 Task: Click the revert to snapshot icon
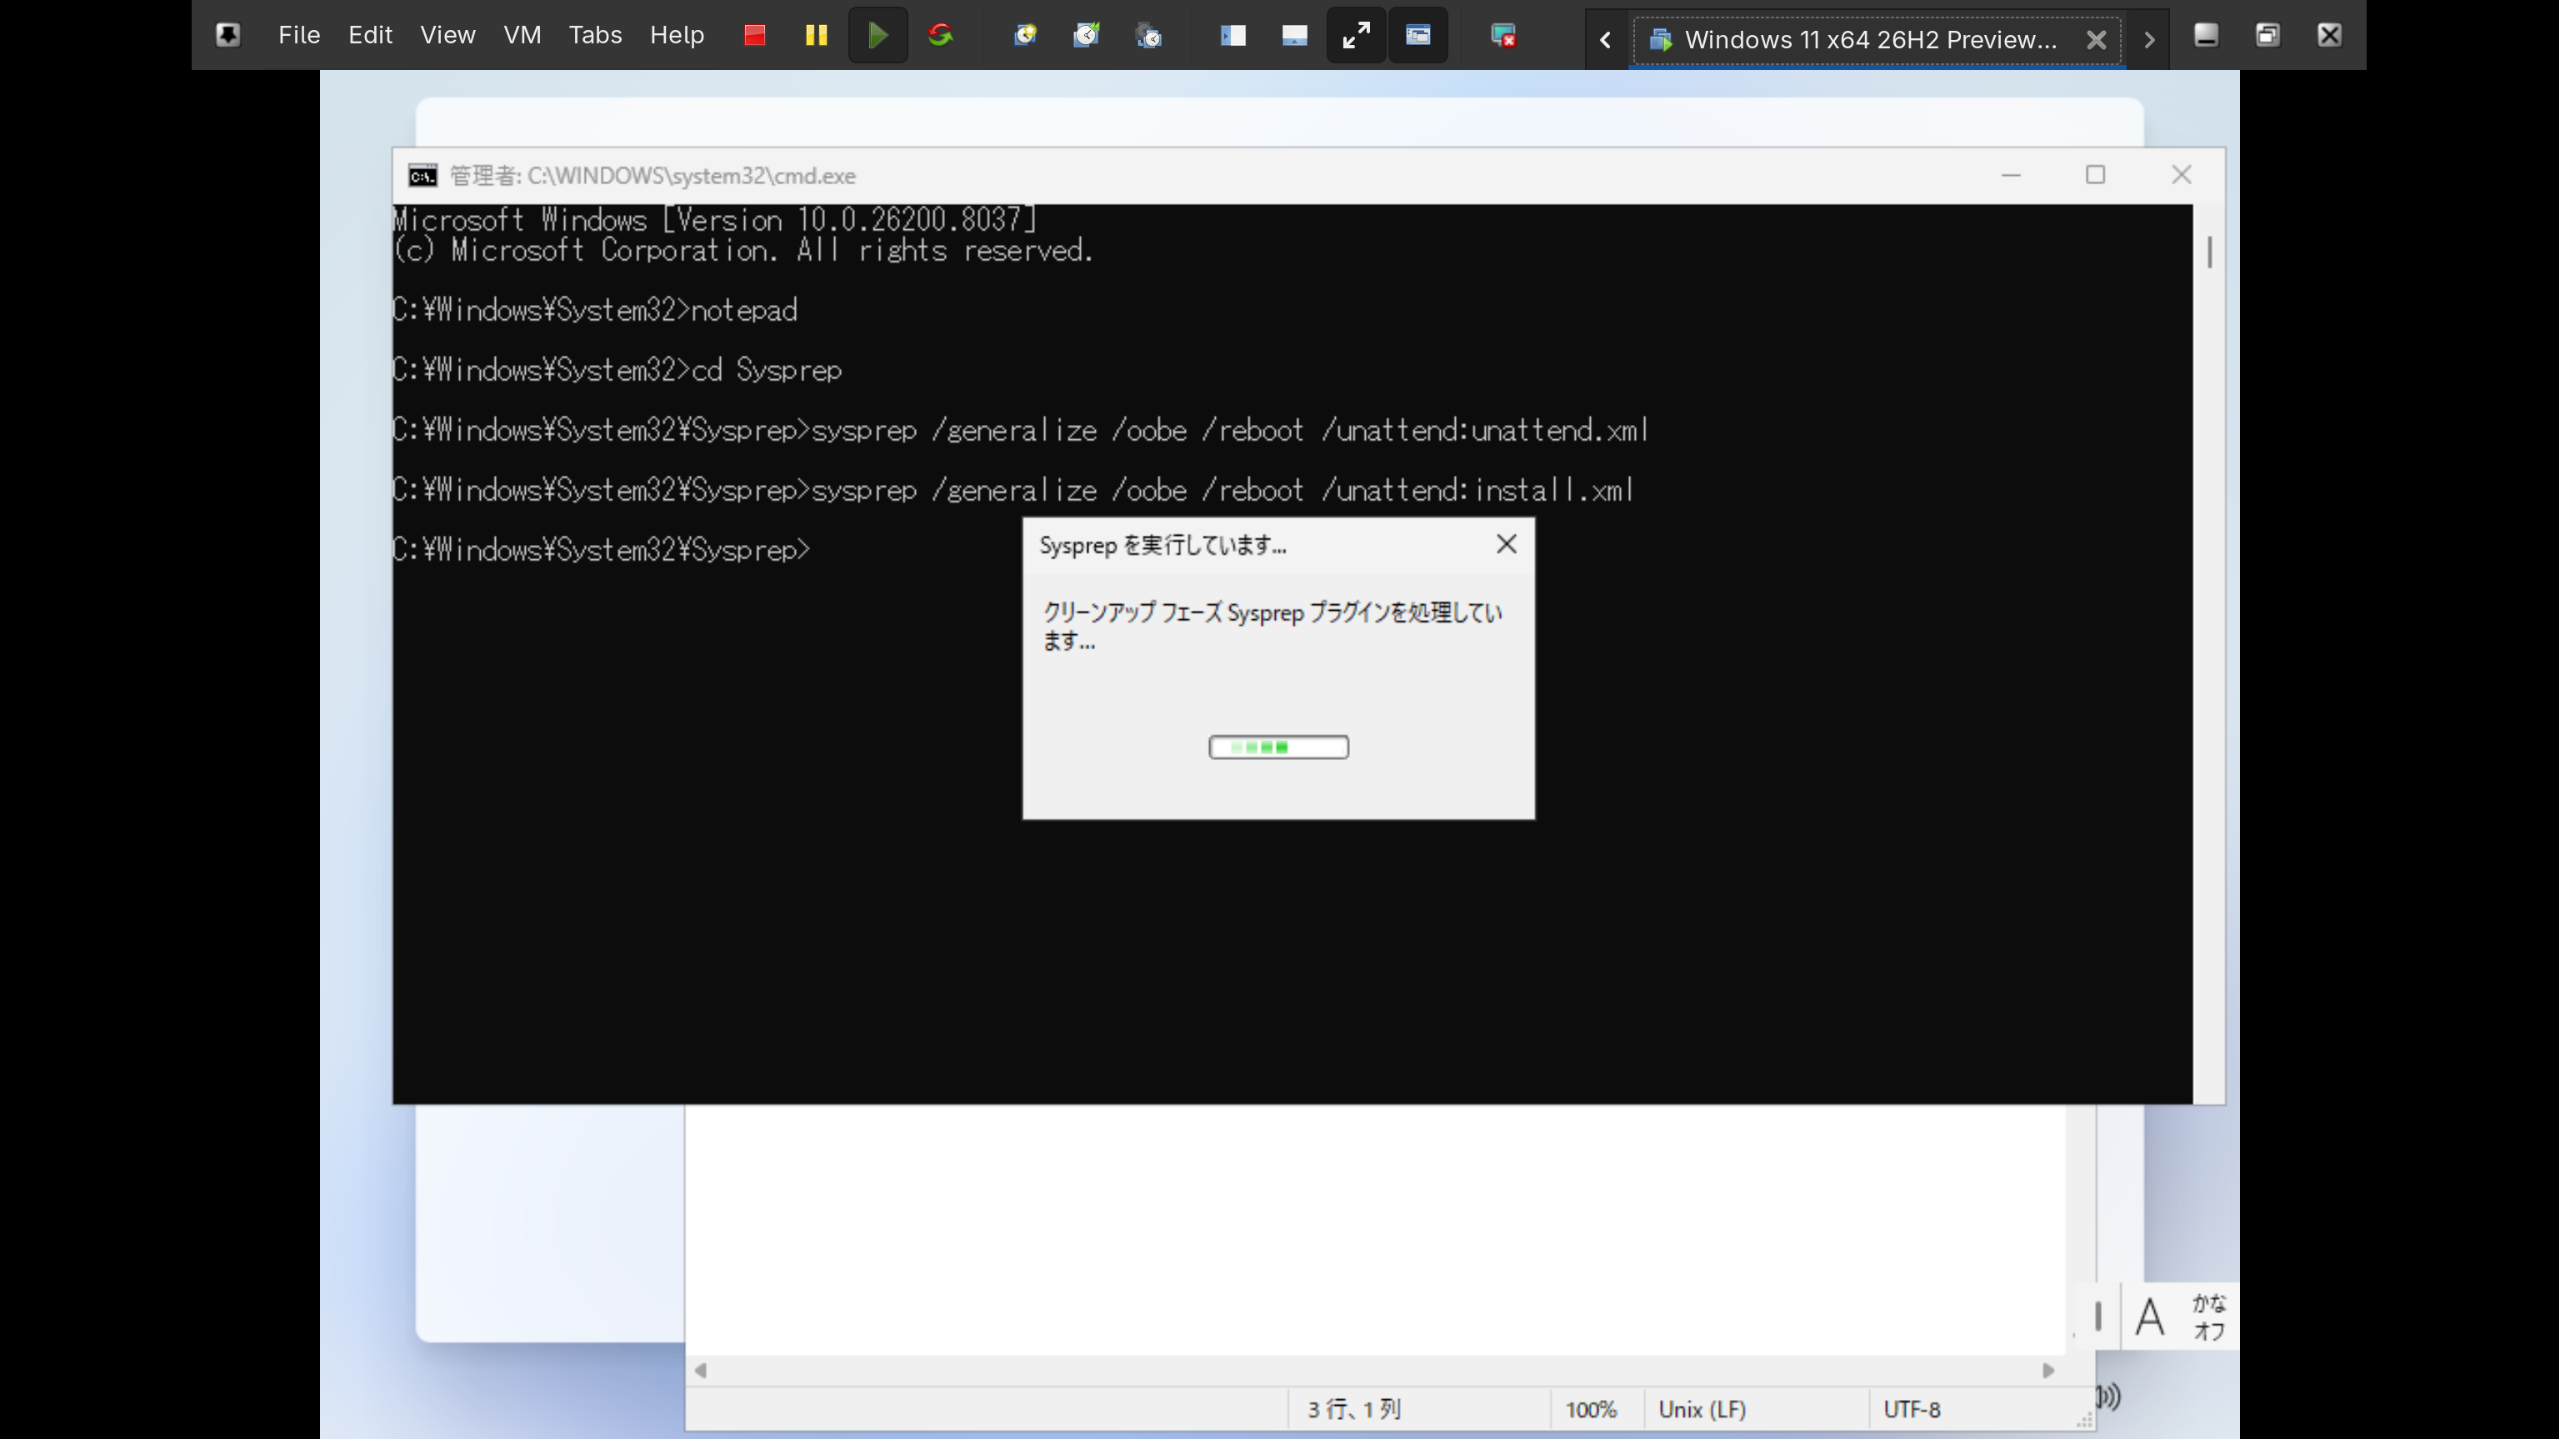point(1087,35)
